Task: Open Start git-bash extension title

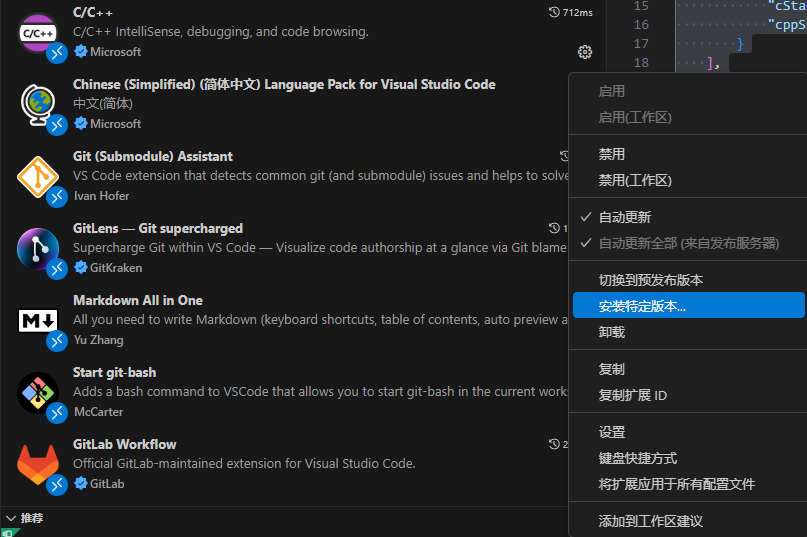Action: 114,372
